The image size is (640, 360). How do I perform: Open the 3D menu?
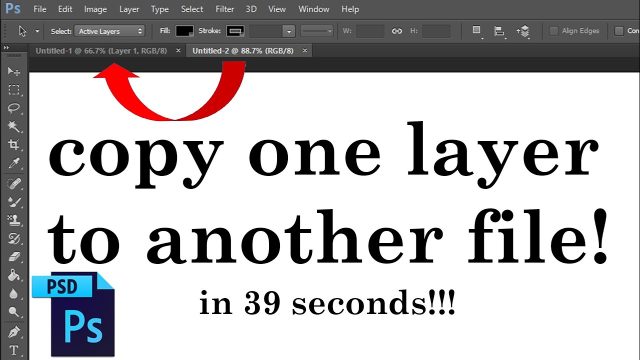(251, 9)
